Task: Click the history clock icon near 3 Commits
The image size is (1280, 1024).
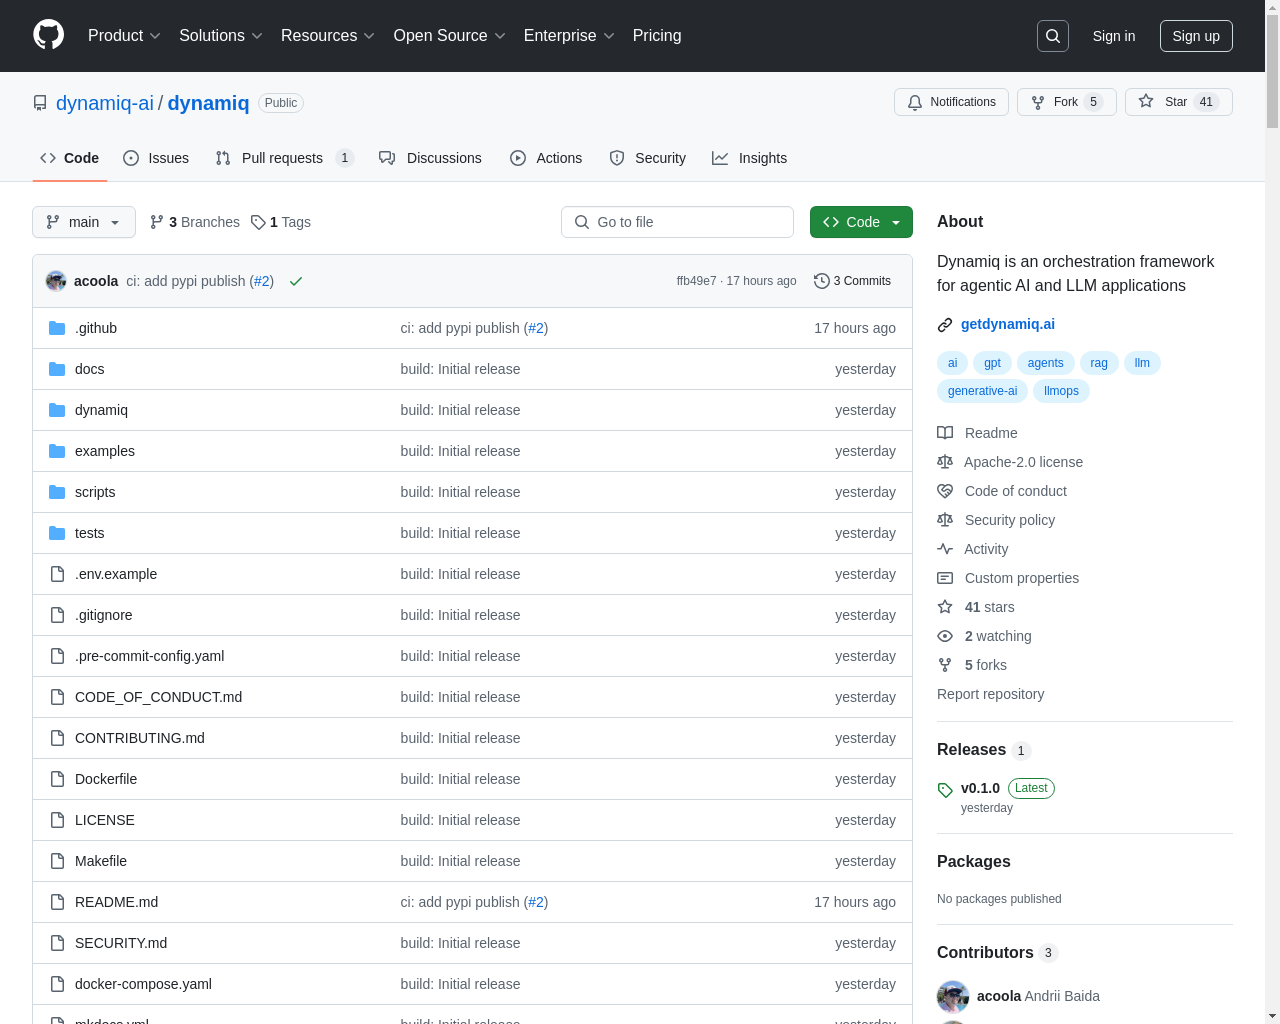Action: (822, 281)
